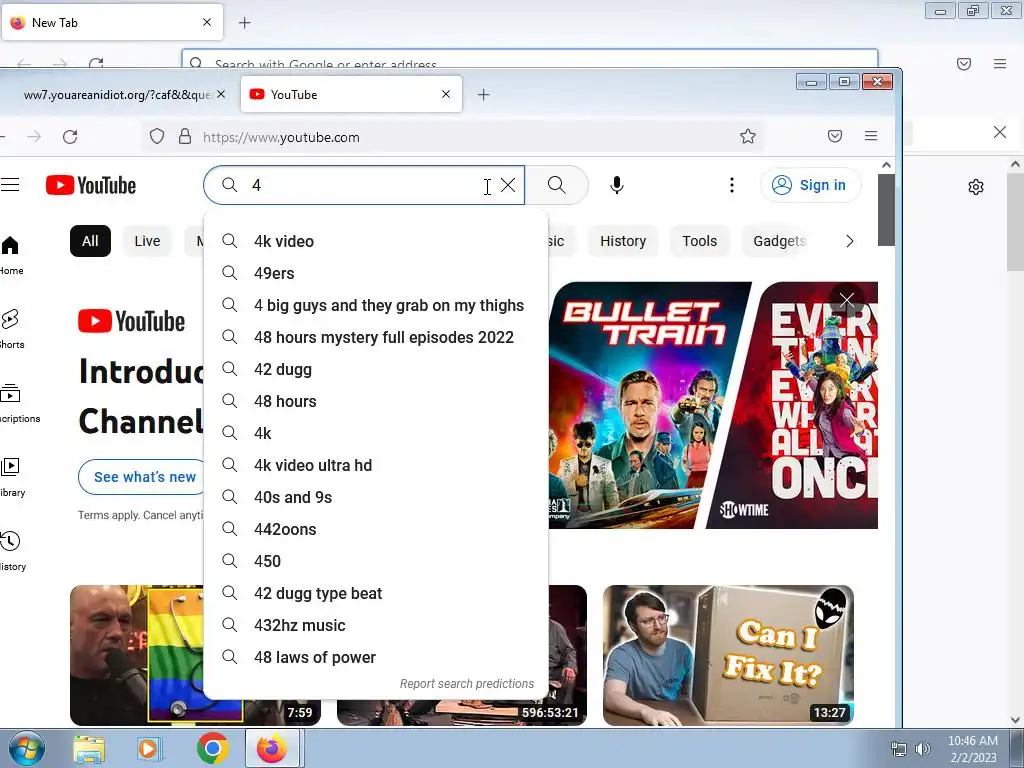The height and width of the screenshot is (768, 1024).
Task: Choose suggestion '442oons'
Action: (376, 529)
